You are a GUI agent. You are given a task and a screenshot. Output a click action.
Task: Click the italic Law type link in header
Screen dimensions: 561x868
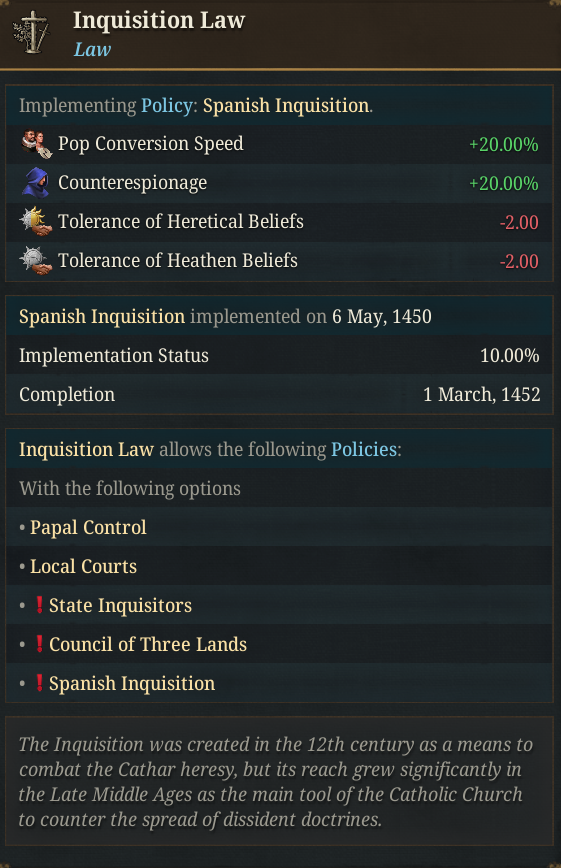tap(92, 49)
